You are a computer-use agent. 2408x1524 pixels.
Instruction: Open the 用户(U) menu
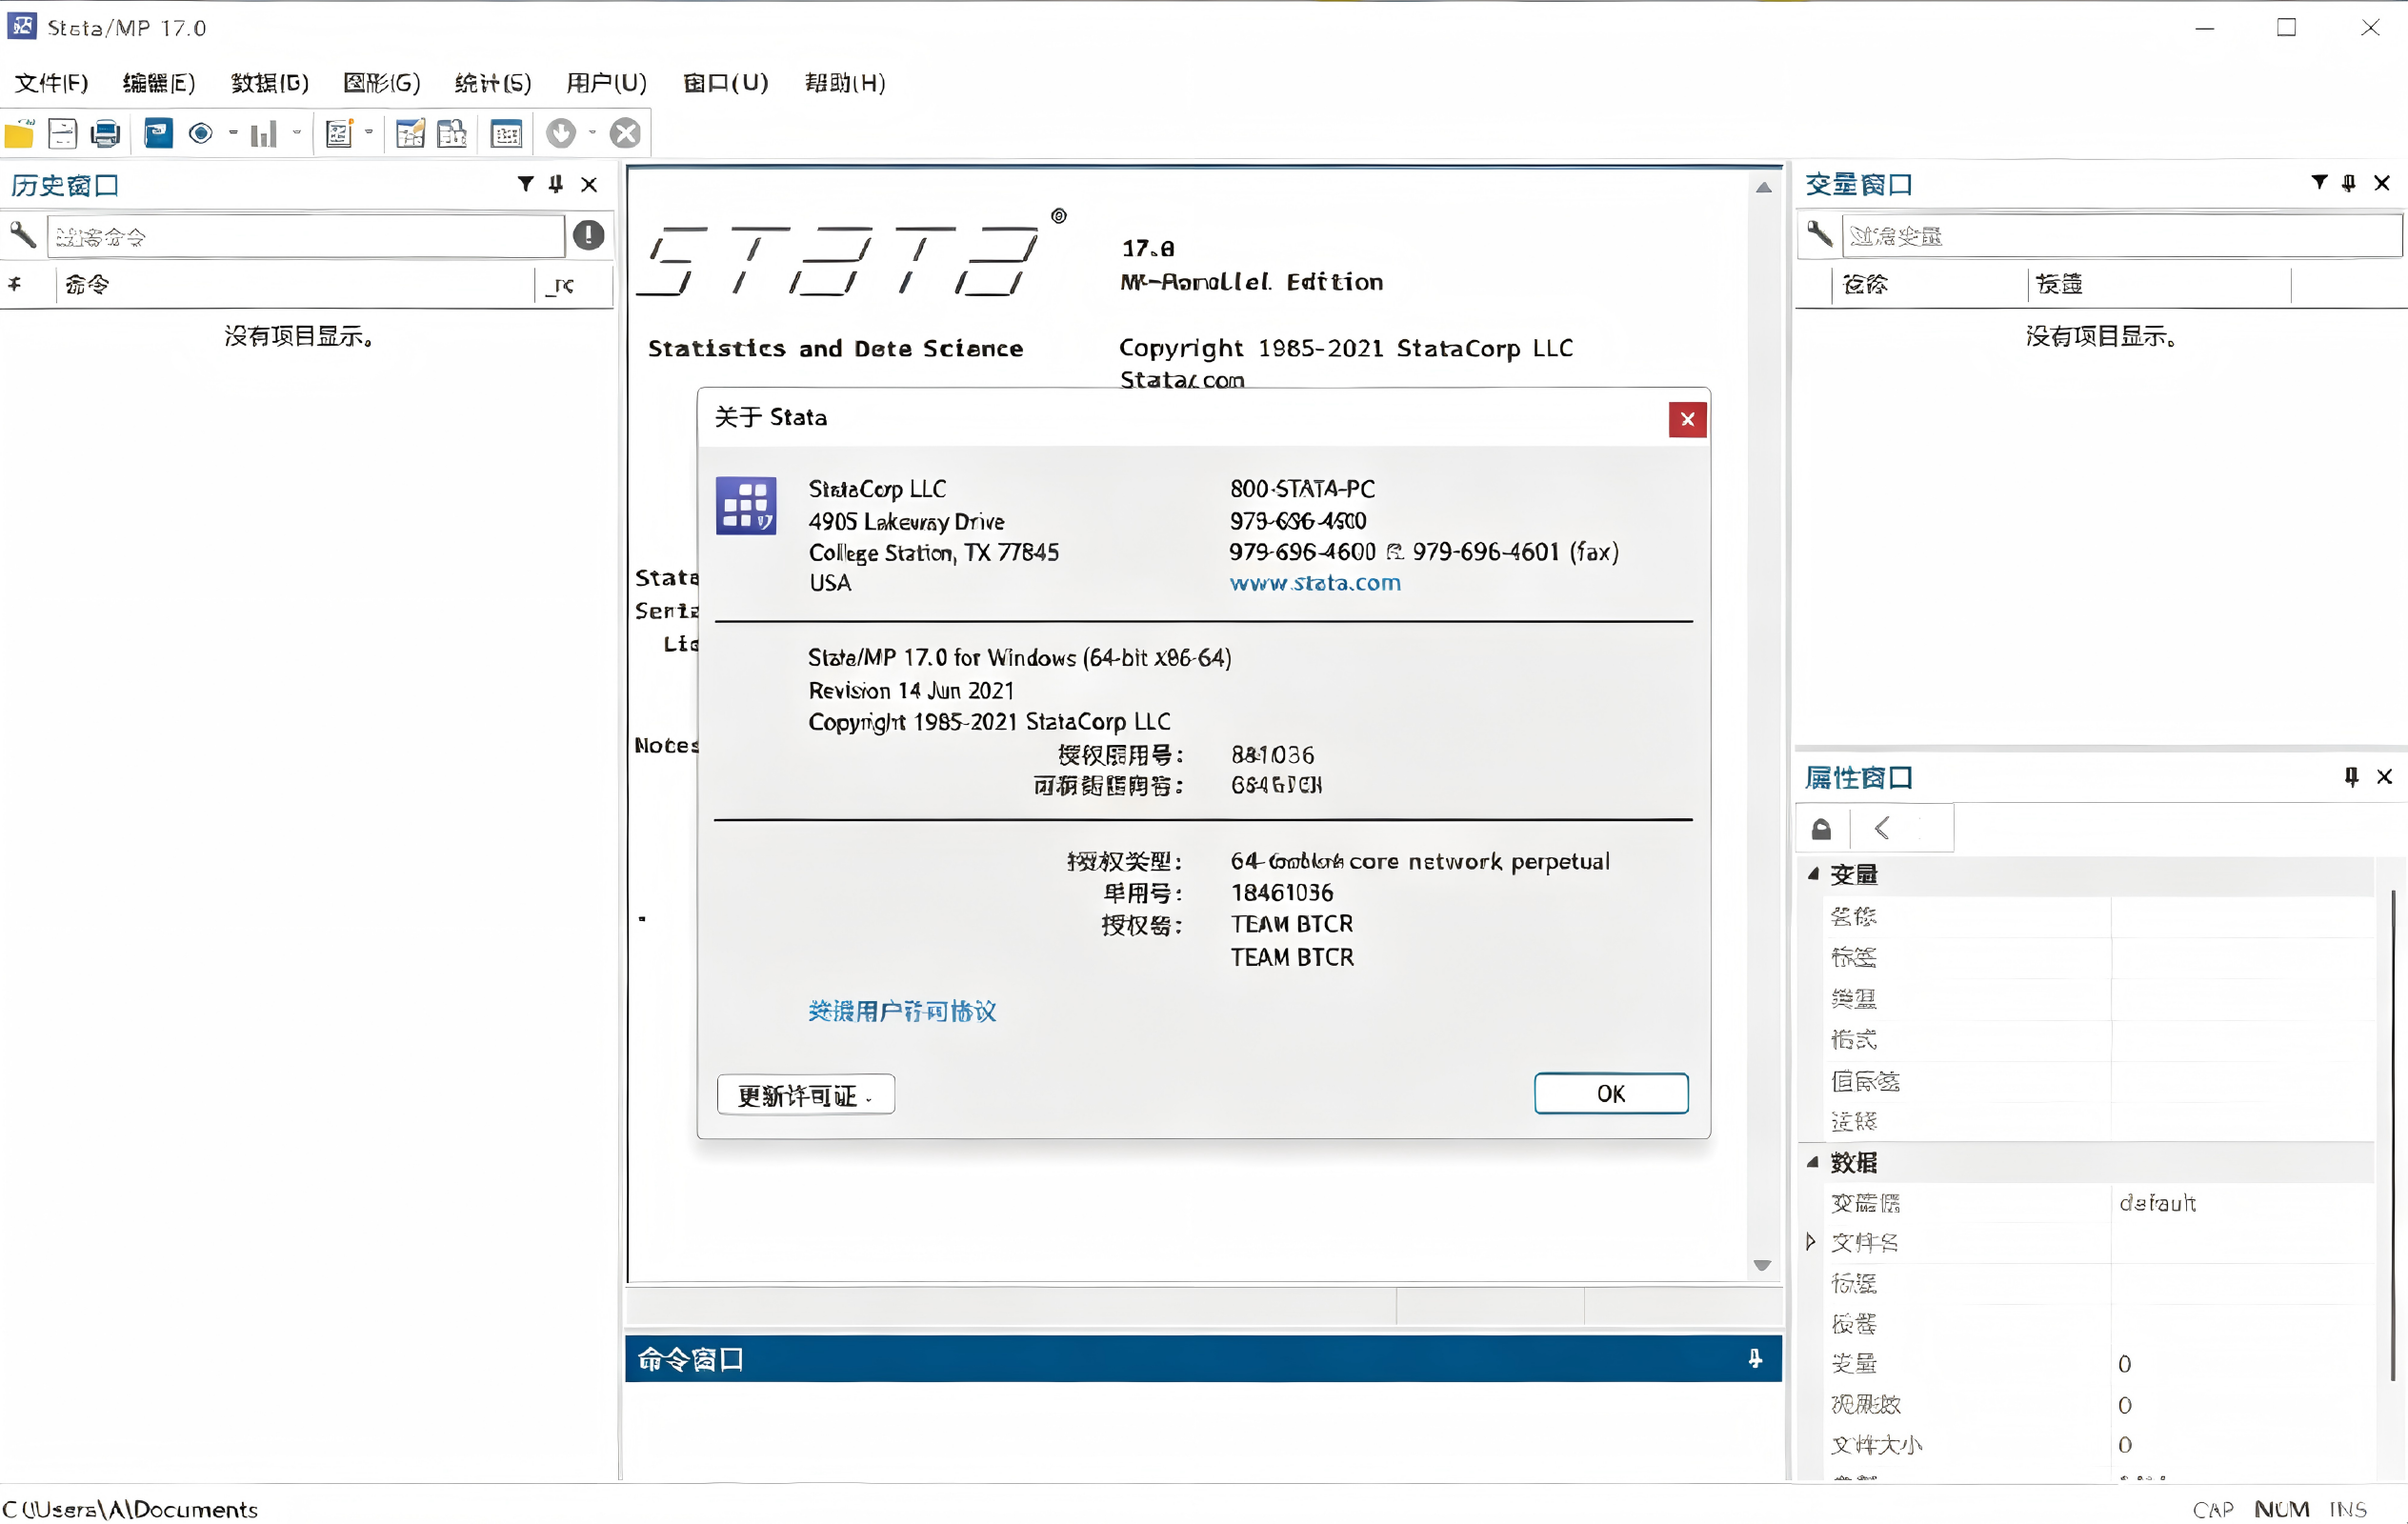click(607, 83)
